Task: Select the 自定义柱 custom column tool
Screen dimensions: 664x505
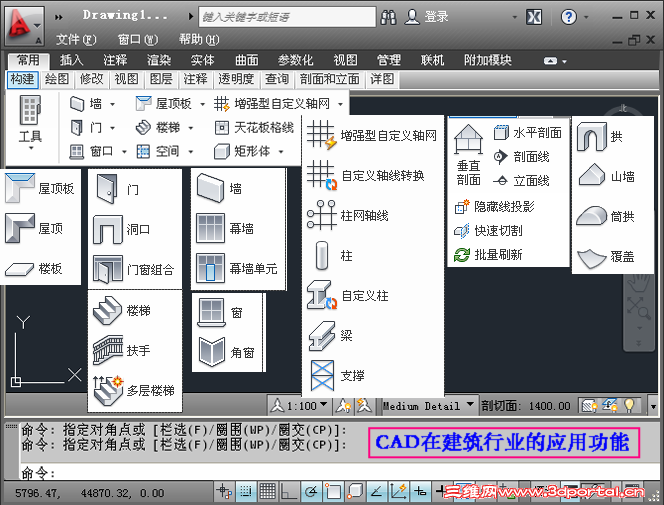Action: (348, 295)
